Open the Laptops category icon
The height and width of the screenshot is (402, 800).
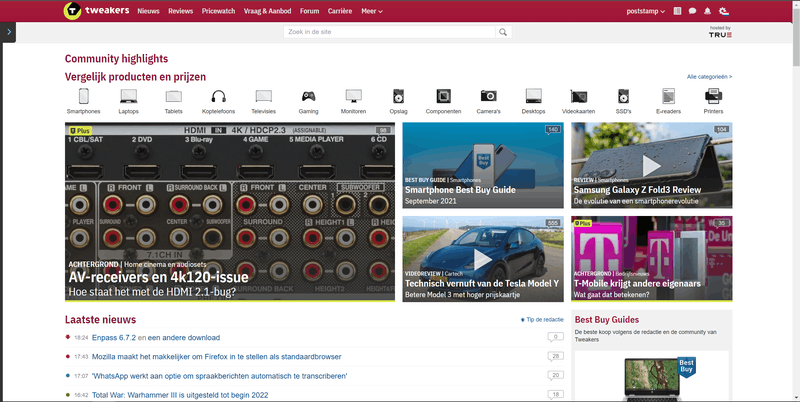129,96
